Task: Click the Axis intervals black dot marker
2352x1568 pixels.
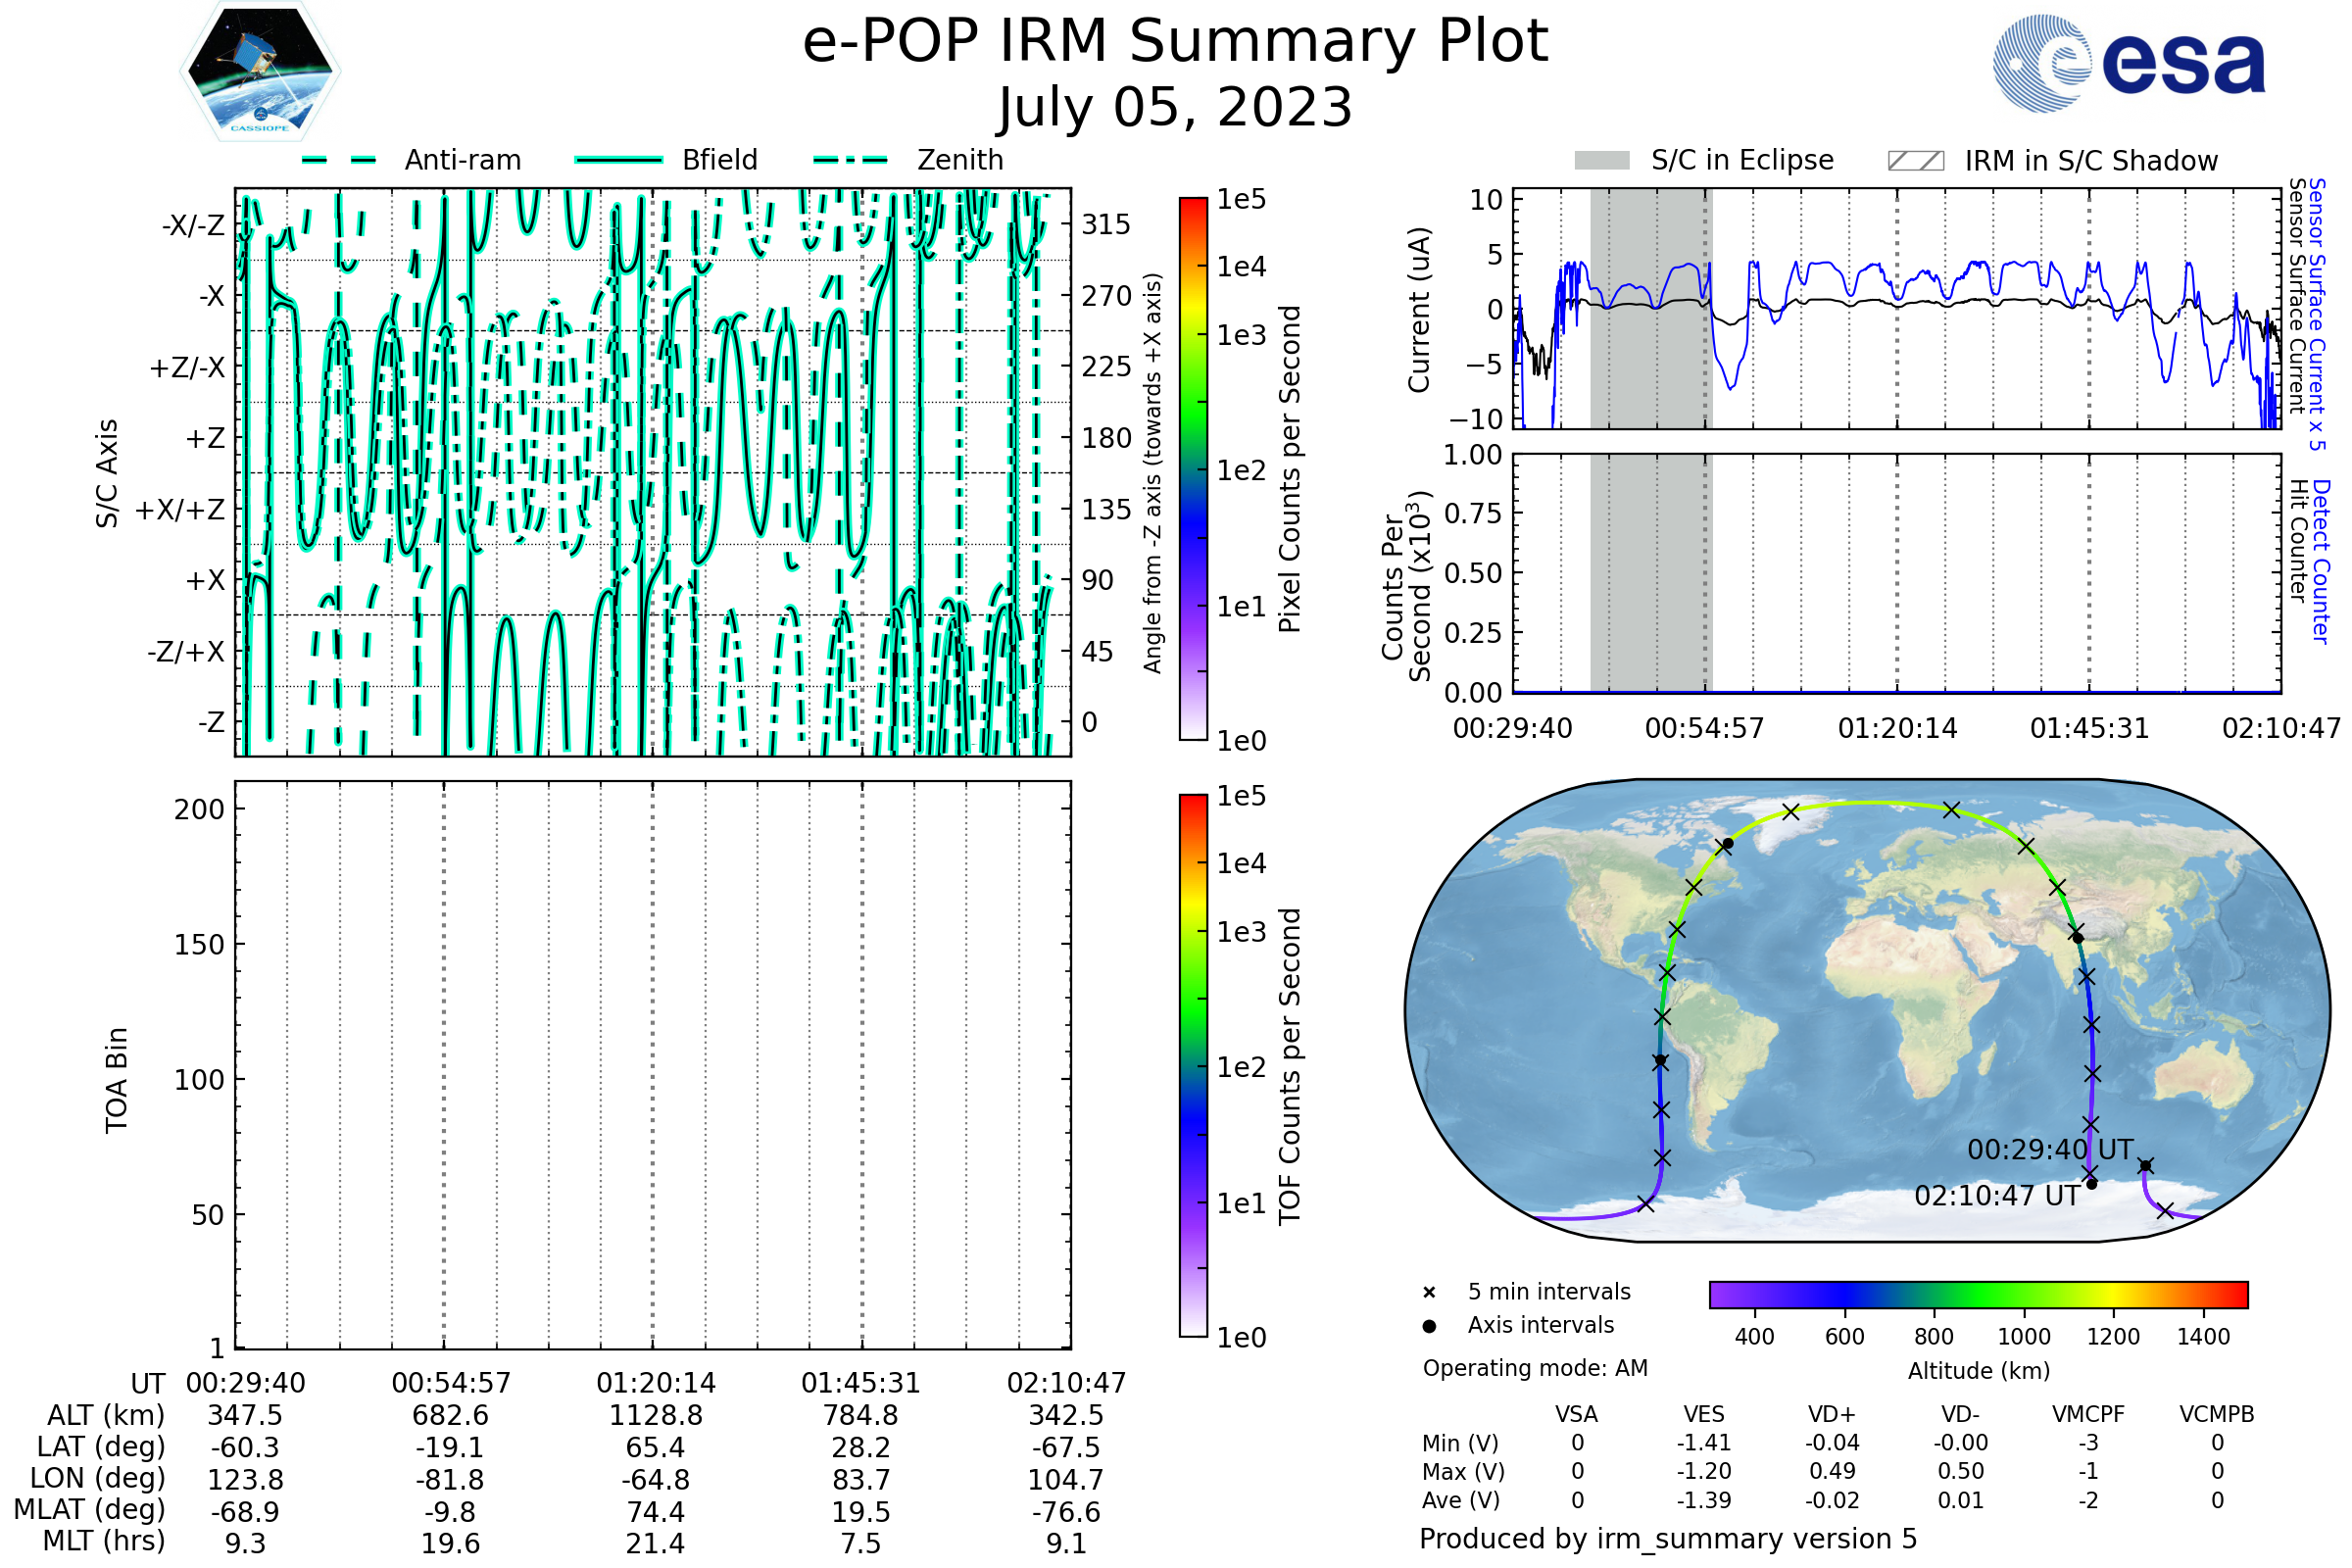Action: point(1429,1326)
